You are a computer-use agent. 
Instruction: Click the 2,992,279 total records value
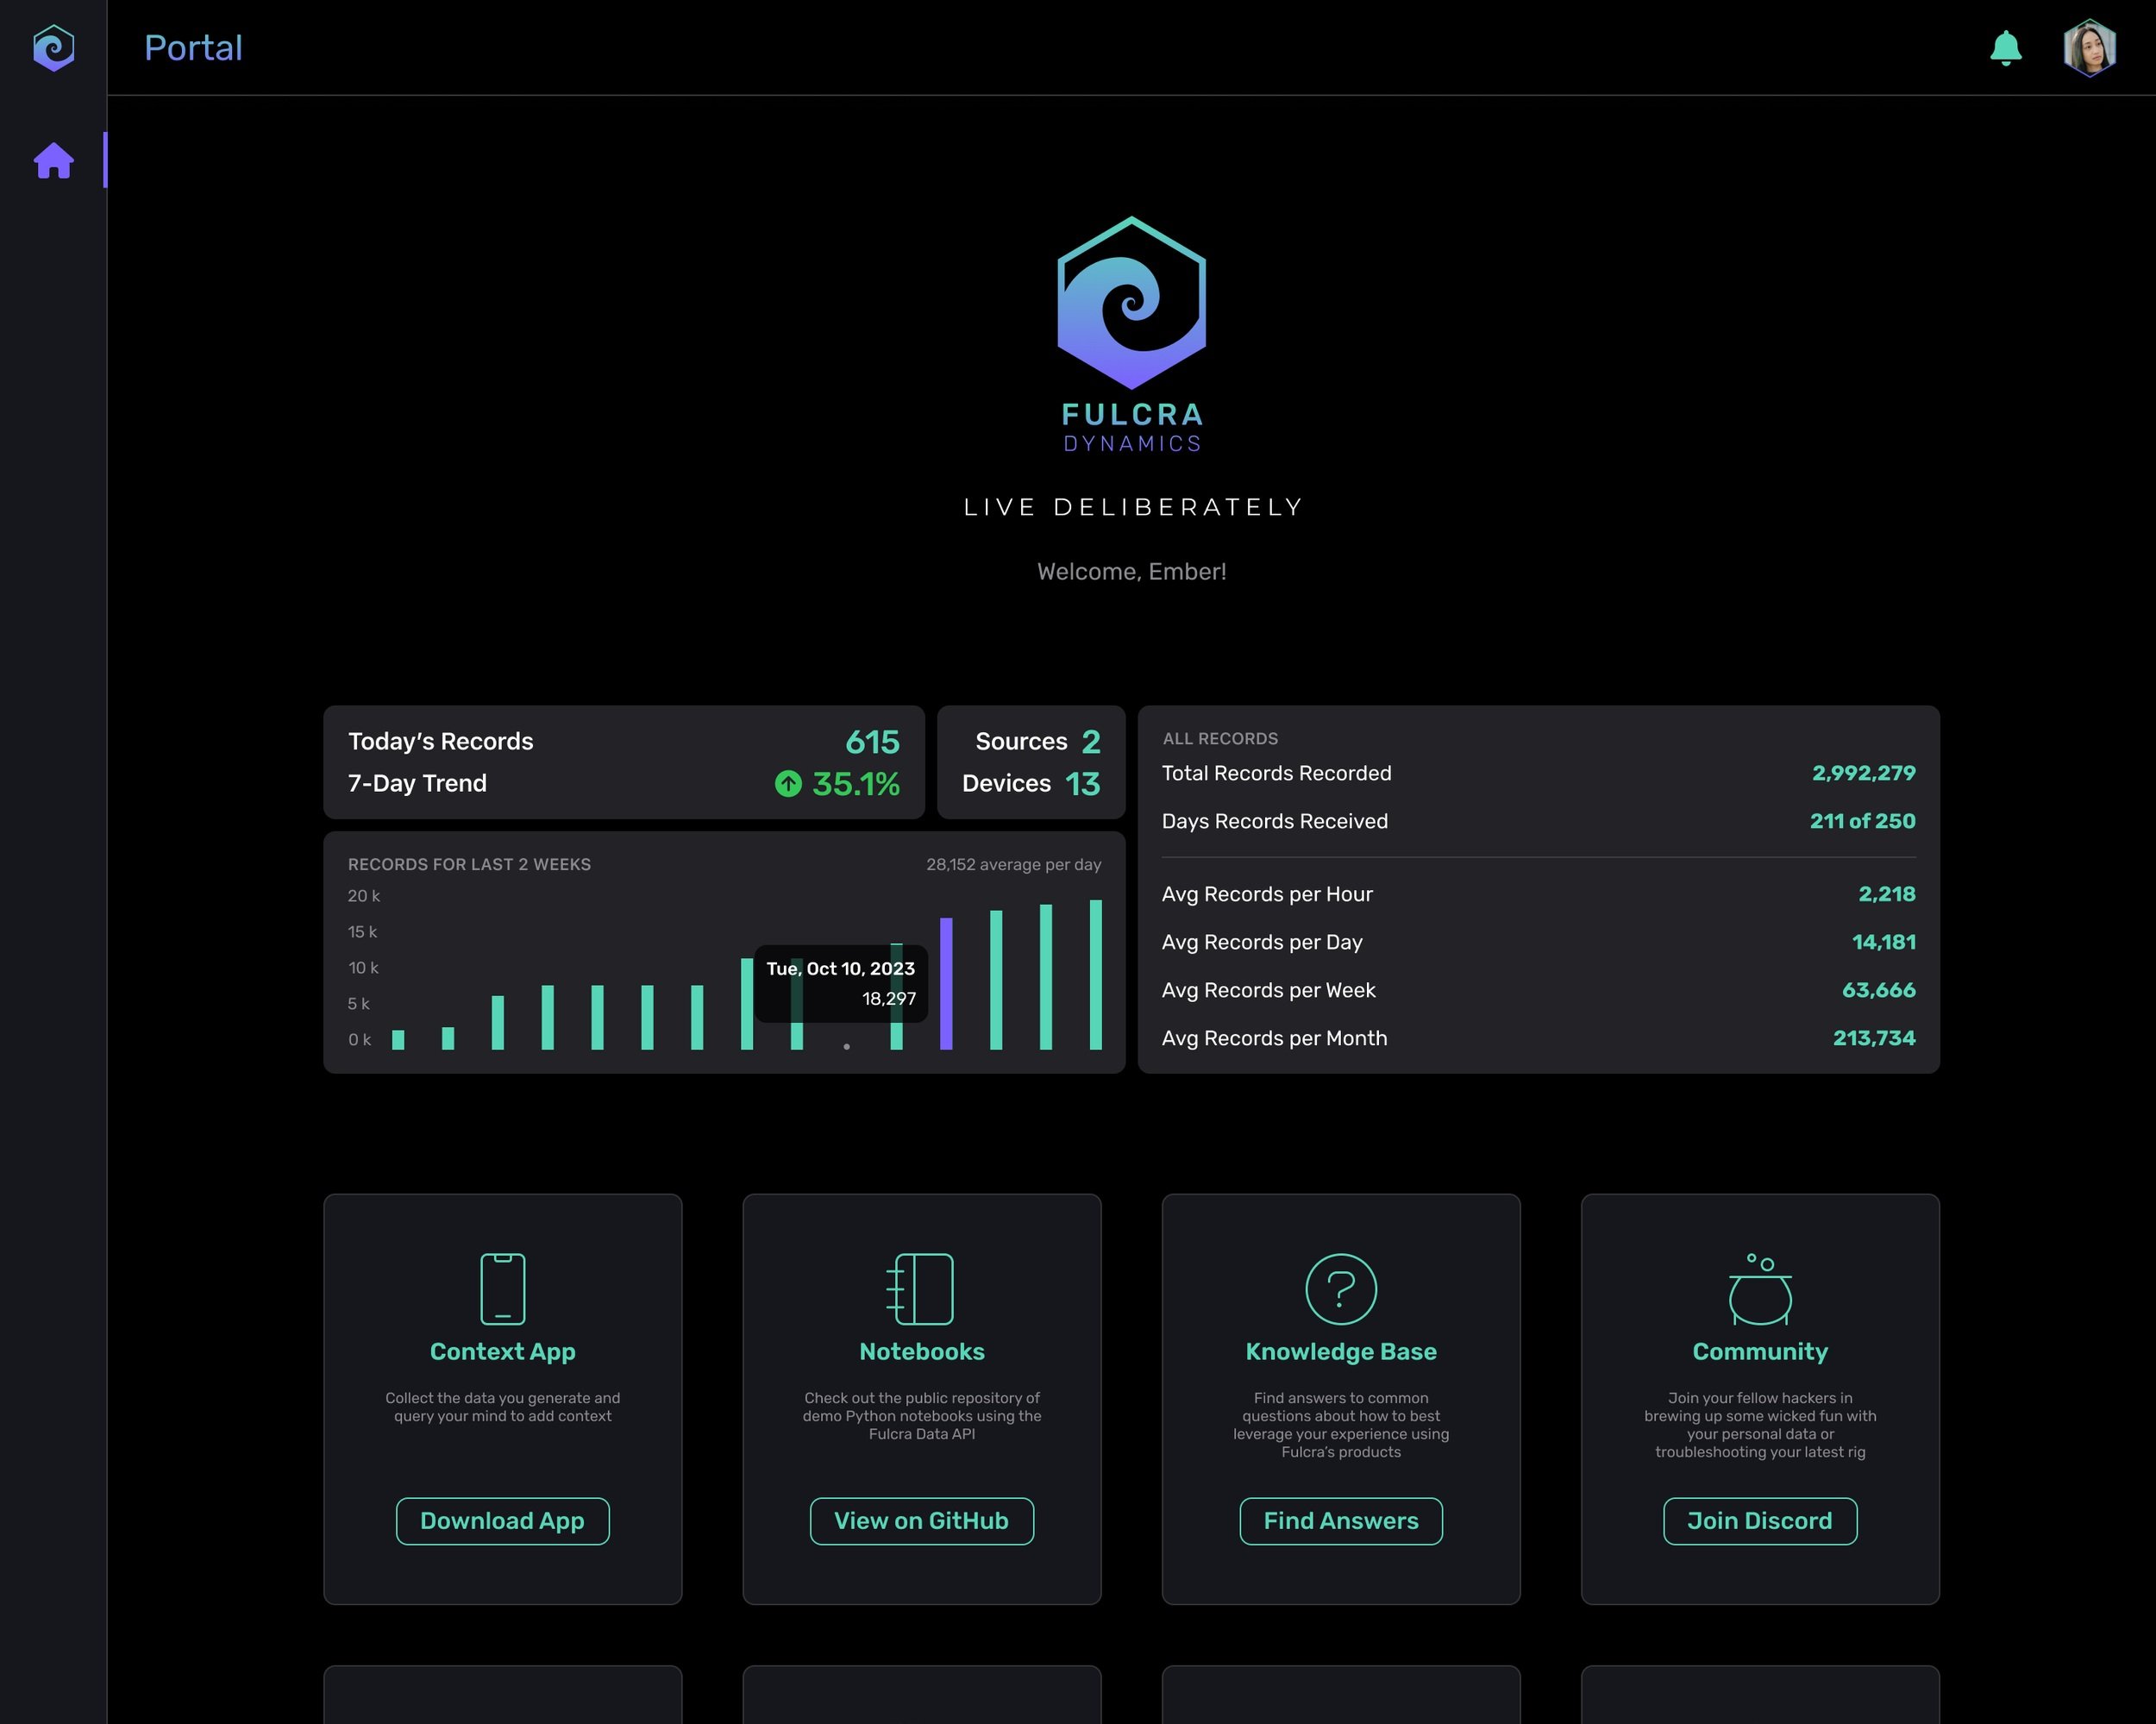click(1863, 773)
